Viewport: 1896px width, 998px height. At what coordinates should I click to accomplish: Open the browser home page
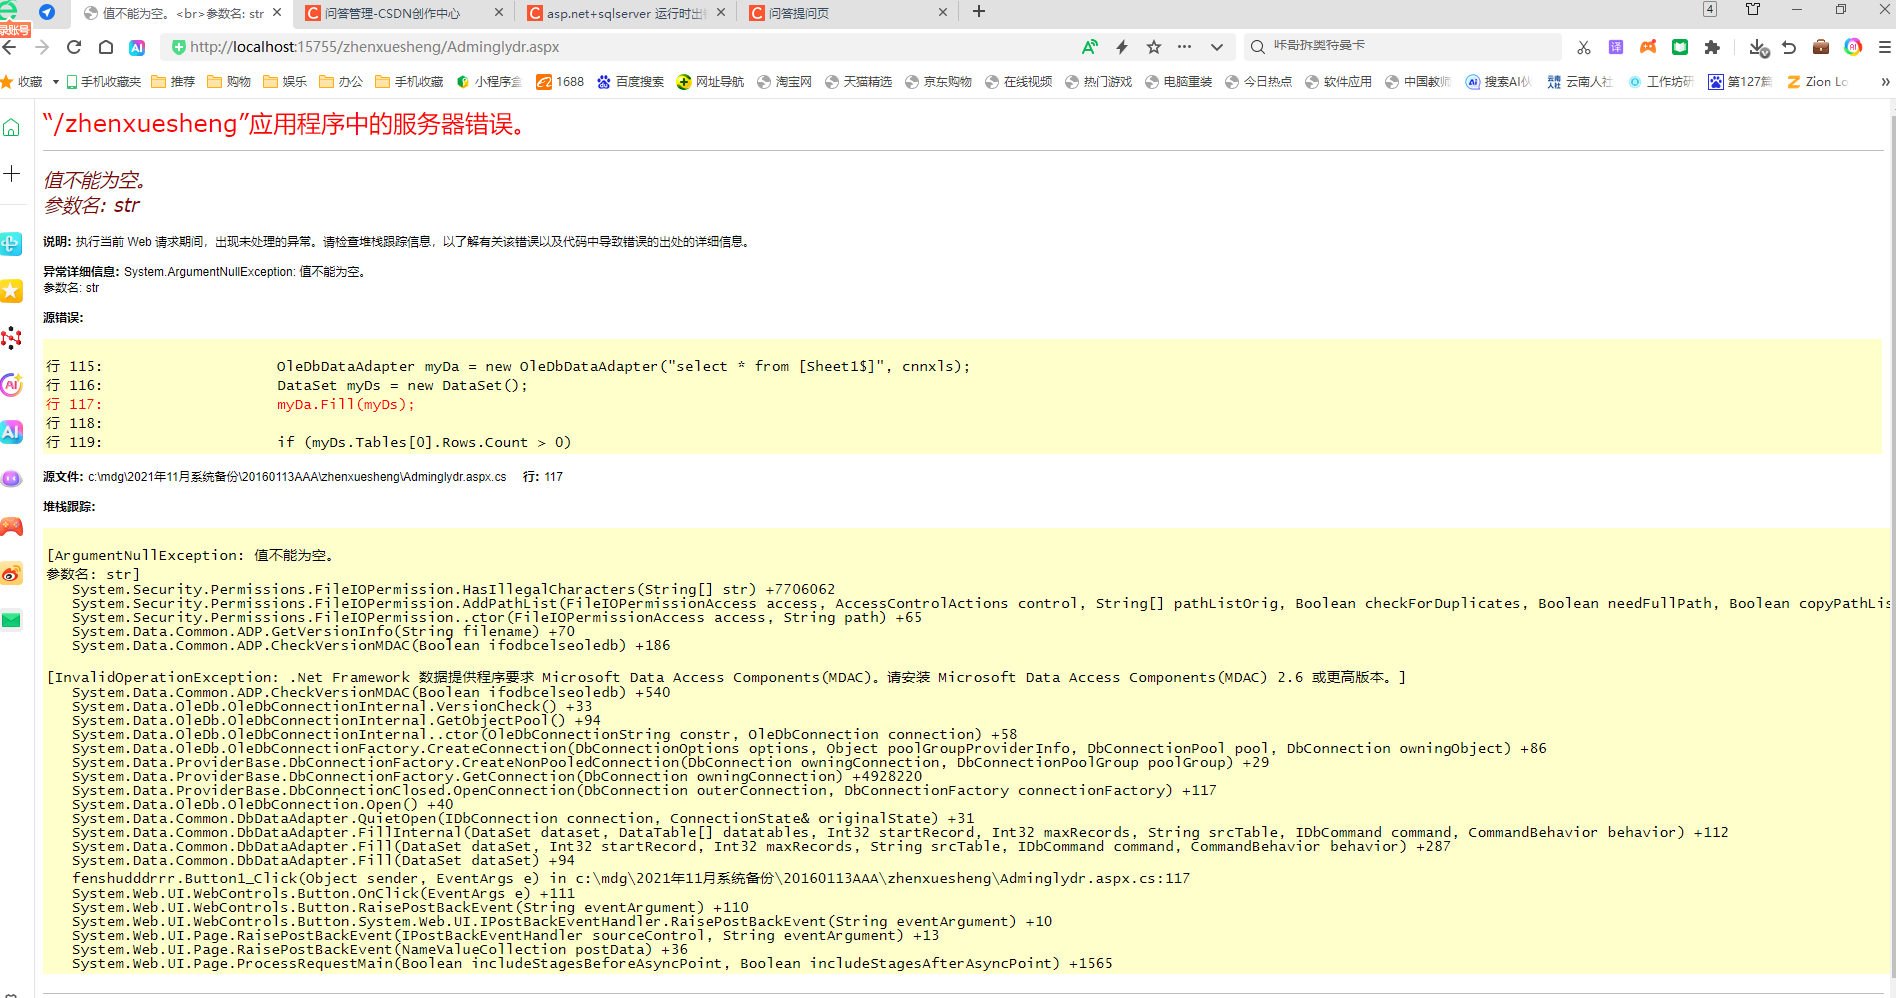click(106, 47)
